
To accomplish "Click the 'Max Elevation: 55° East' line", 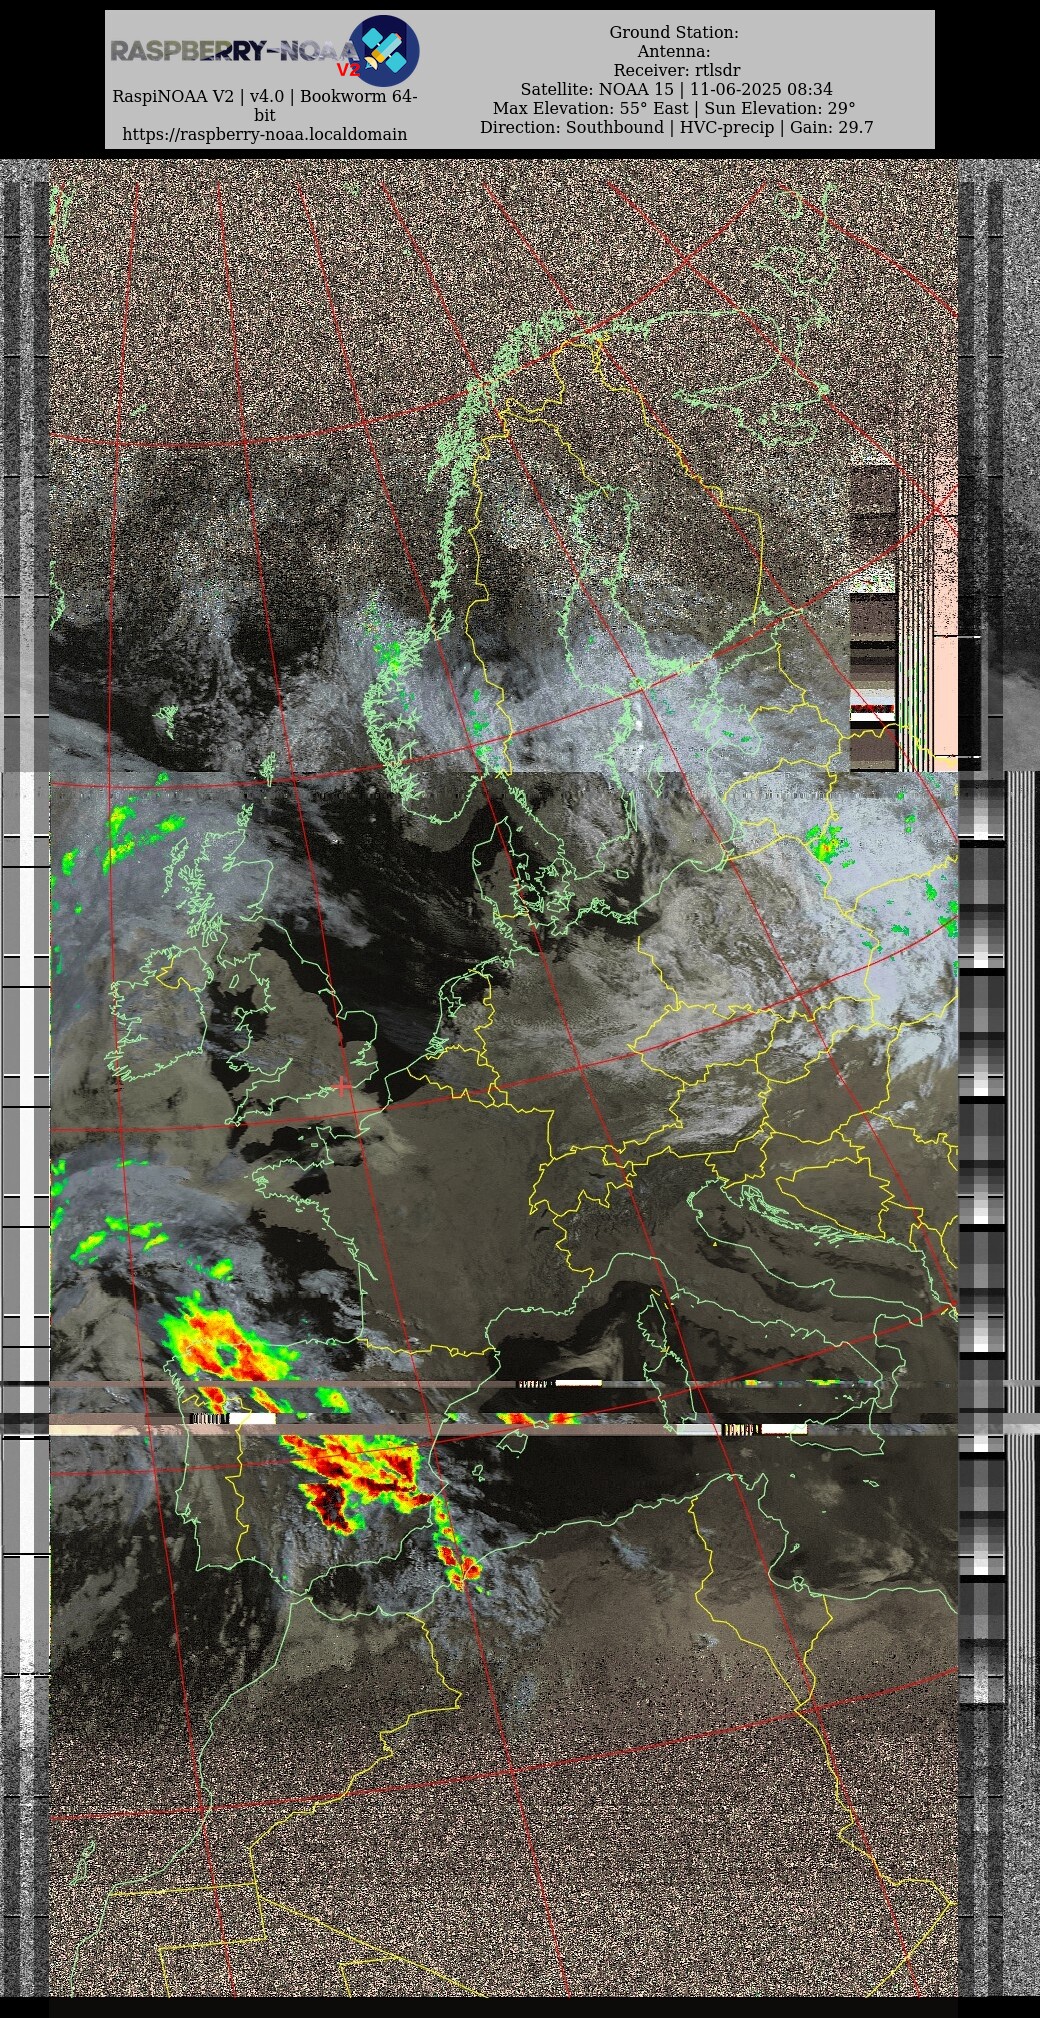I will tap(674, 108).
